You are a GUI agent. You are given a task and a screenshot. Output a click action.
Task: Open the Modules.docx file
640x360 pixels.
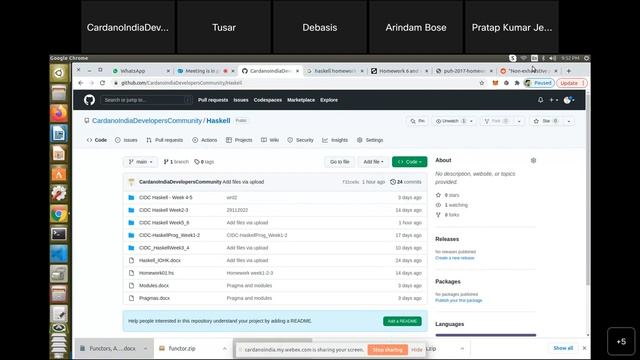pyautogui.click(x=153, y=286)
